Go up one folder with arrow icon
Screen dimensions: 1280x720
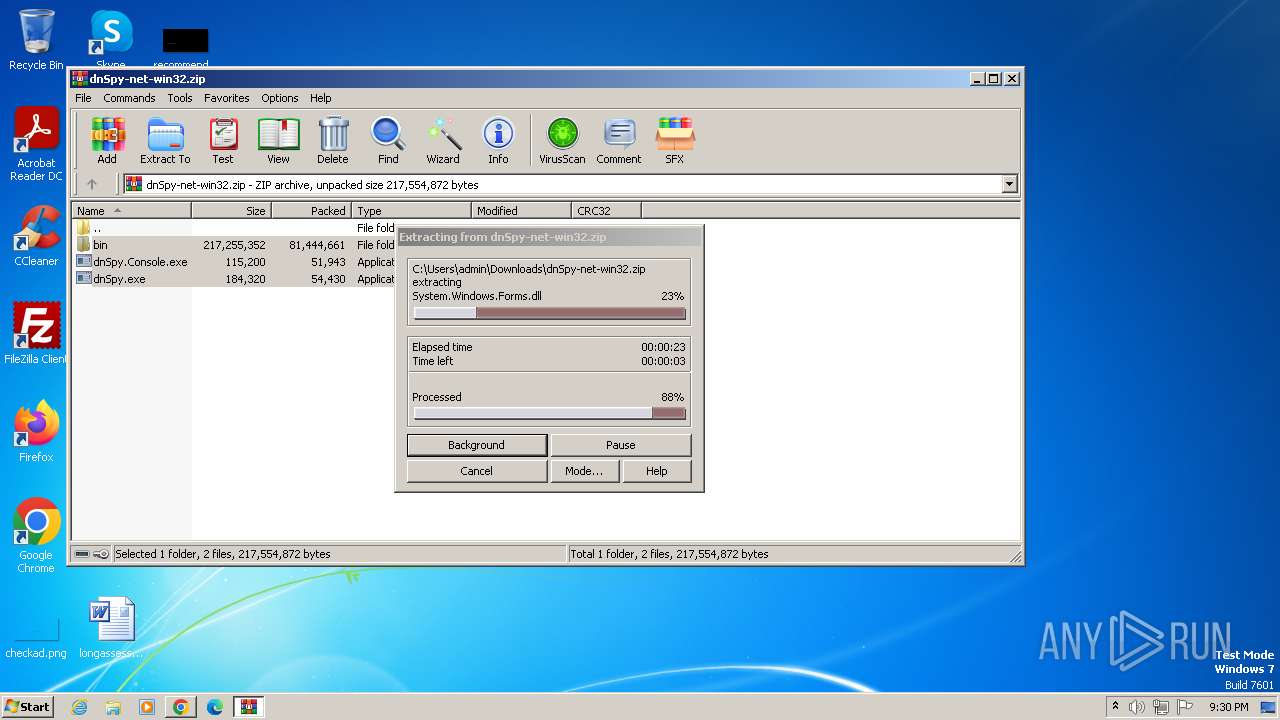tap(92, 184)
